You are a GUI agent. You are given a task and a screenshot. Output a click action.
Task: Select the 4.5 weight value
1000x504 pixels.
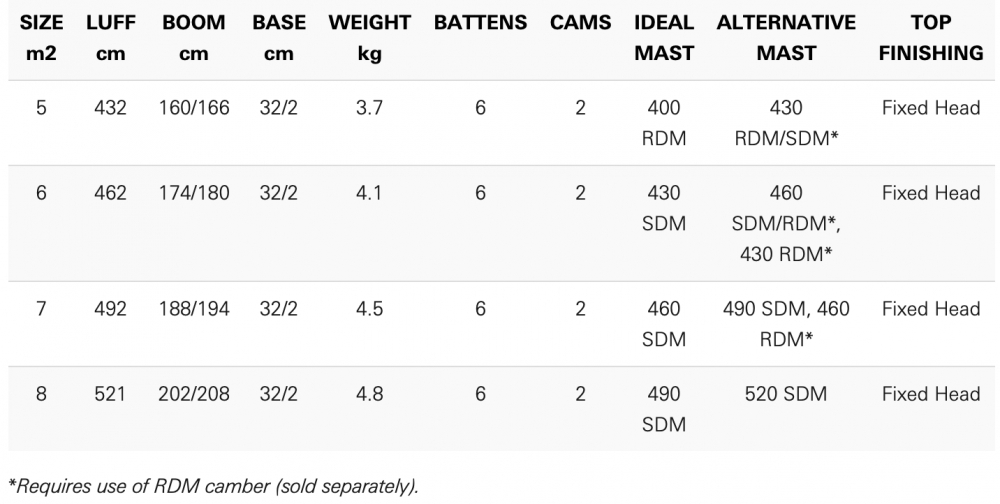tap(369, 309)
